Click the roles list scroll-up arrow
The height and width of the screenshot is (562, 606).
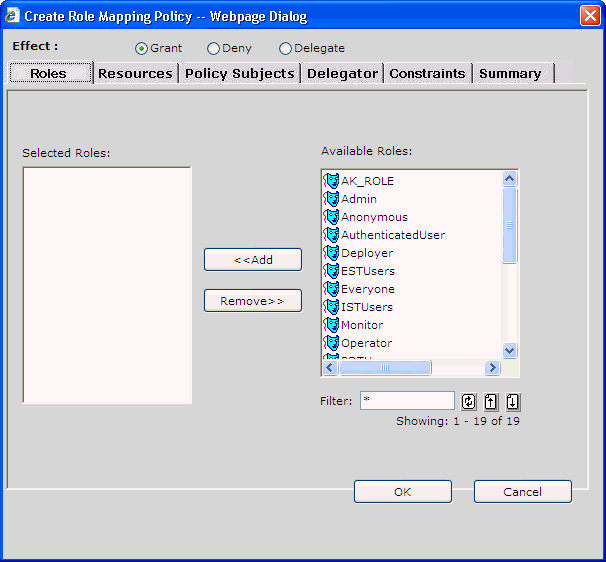[x=509, y=179]
